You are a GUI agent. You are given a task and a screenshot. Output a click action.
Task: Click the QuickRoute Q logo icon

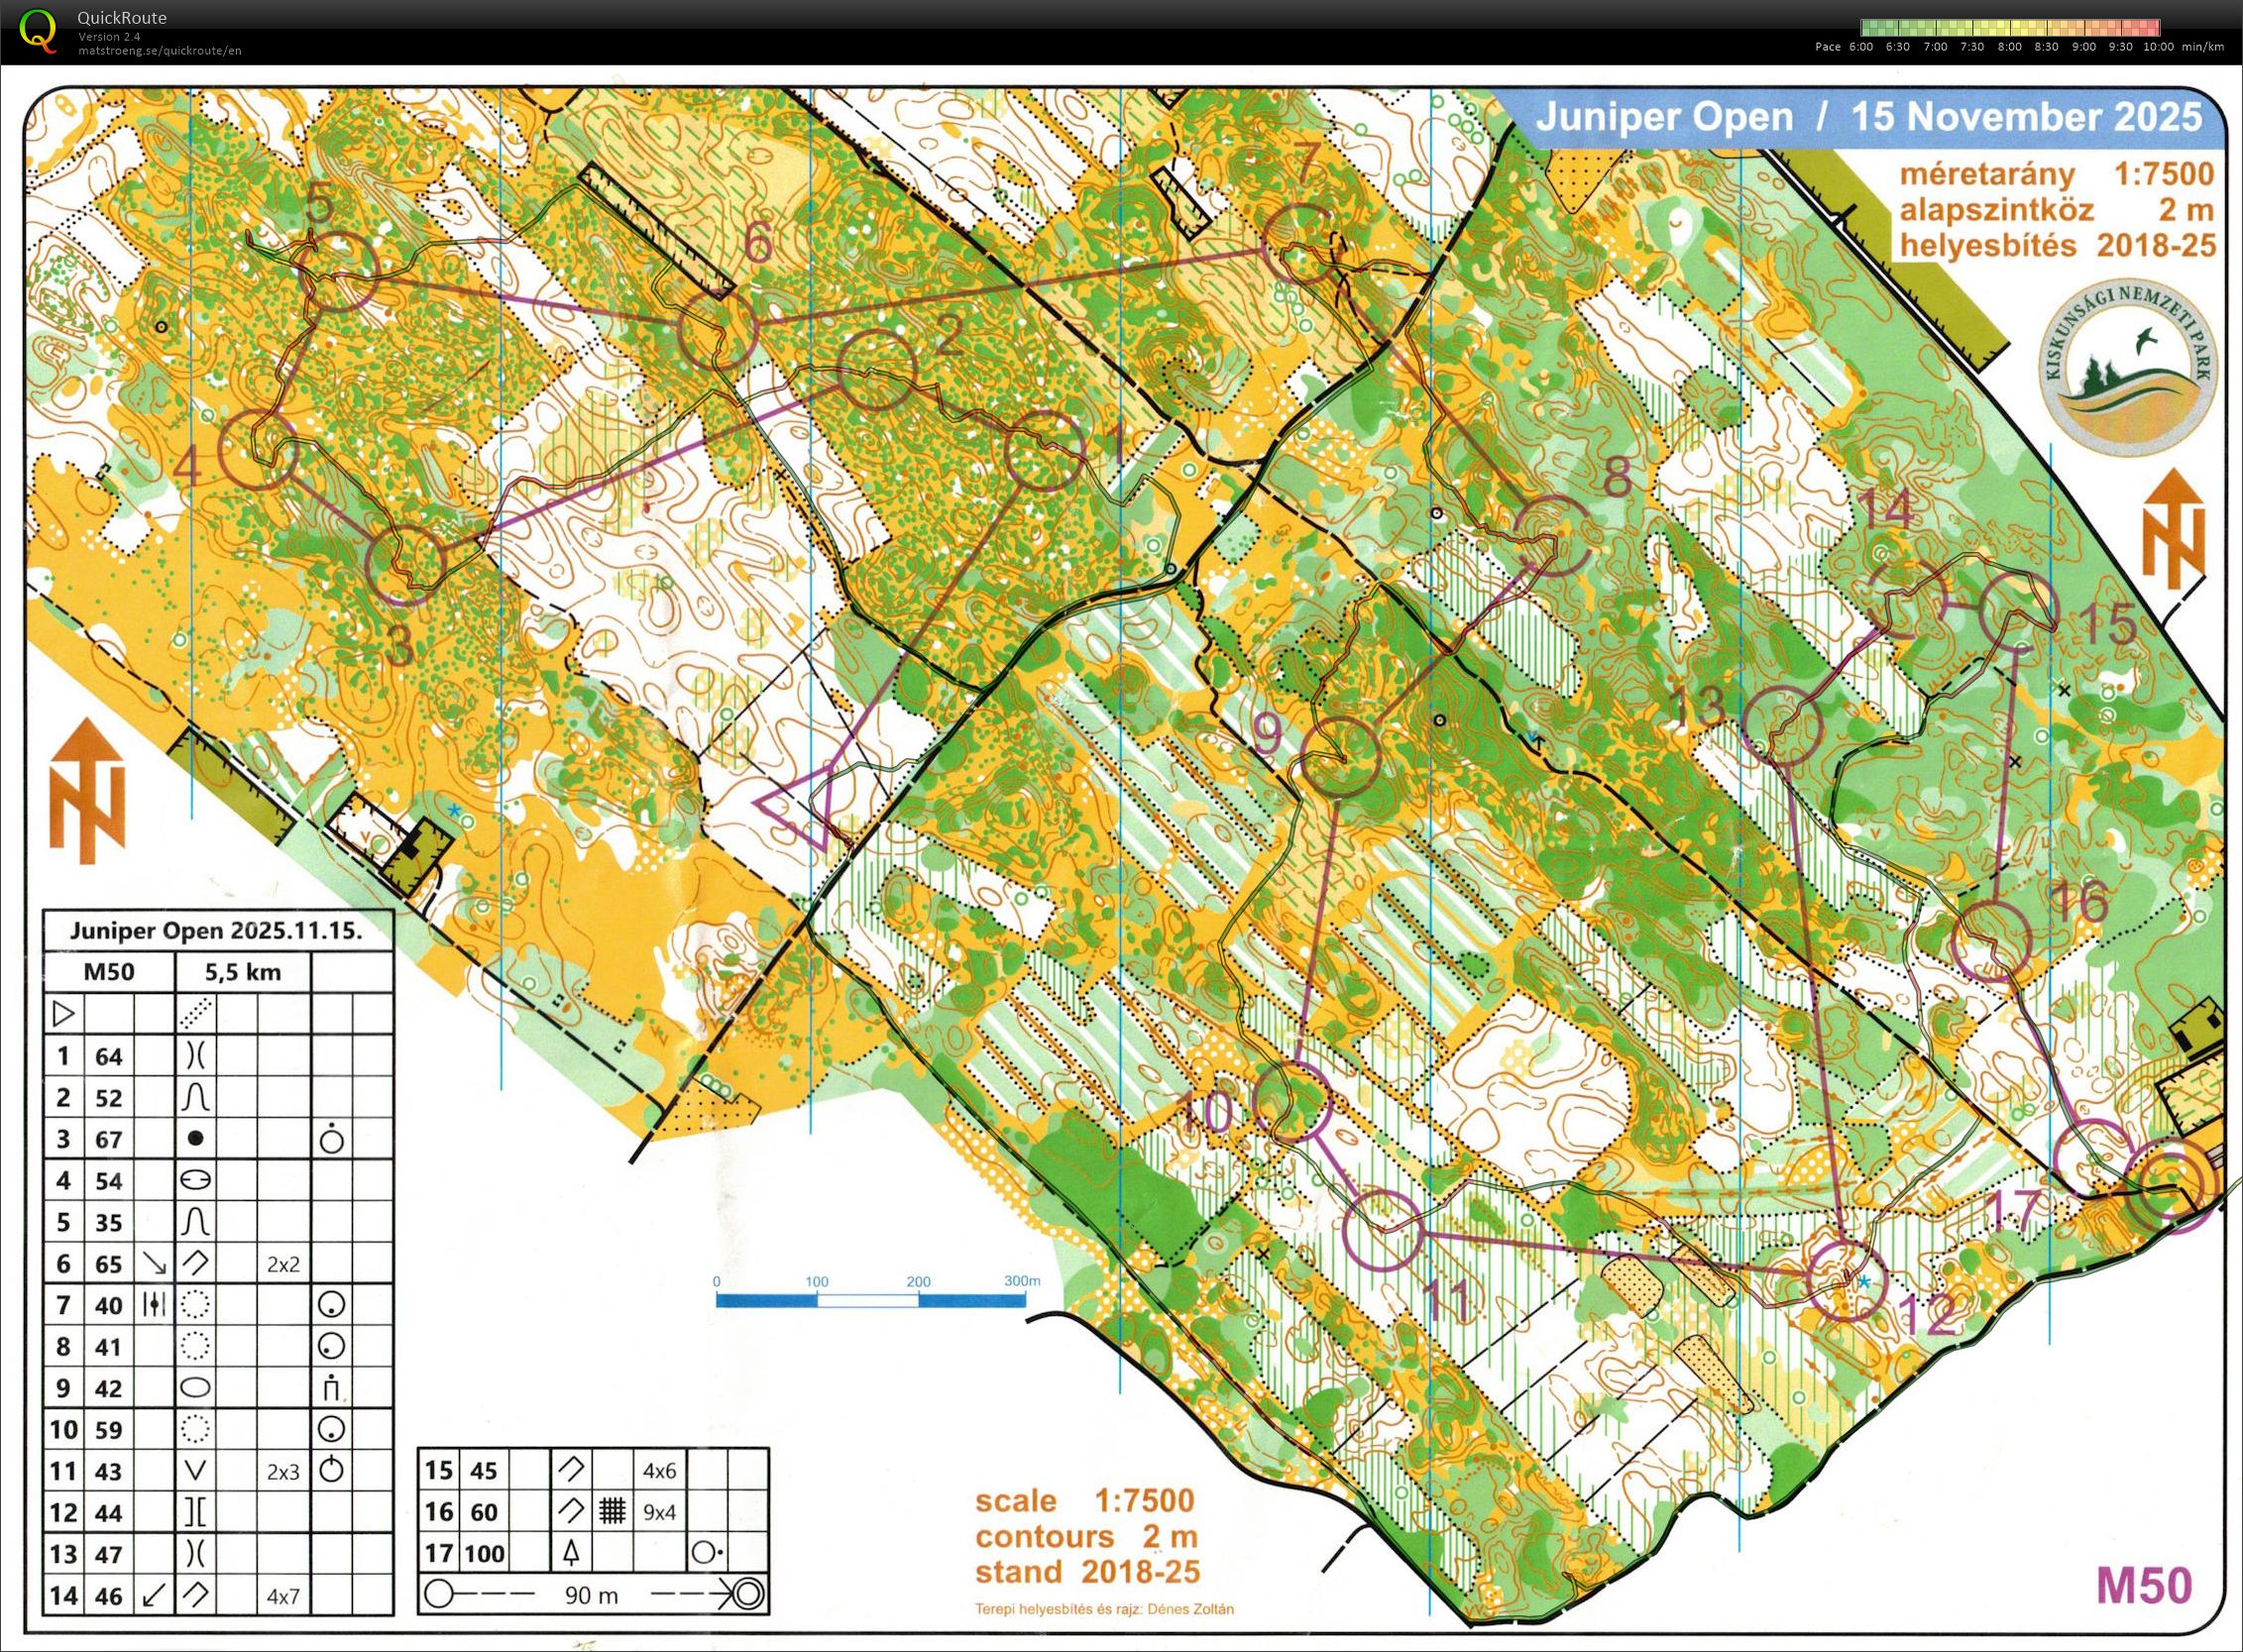point(38,30)
